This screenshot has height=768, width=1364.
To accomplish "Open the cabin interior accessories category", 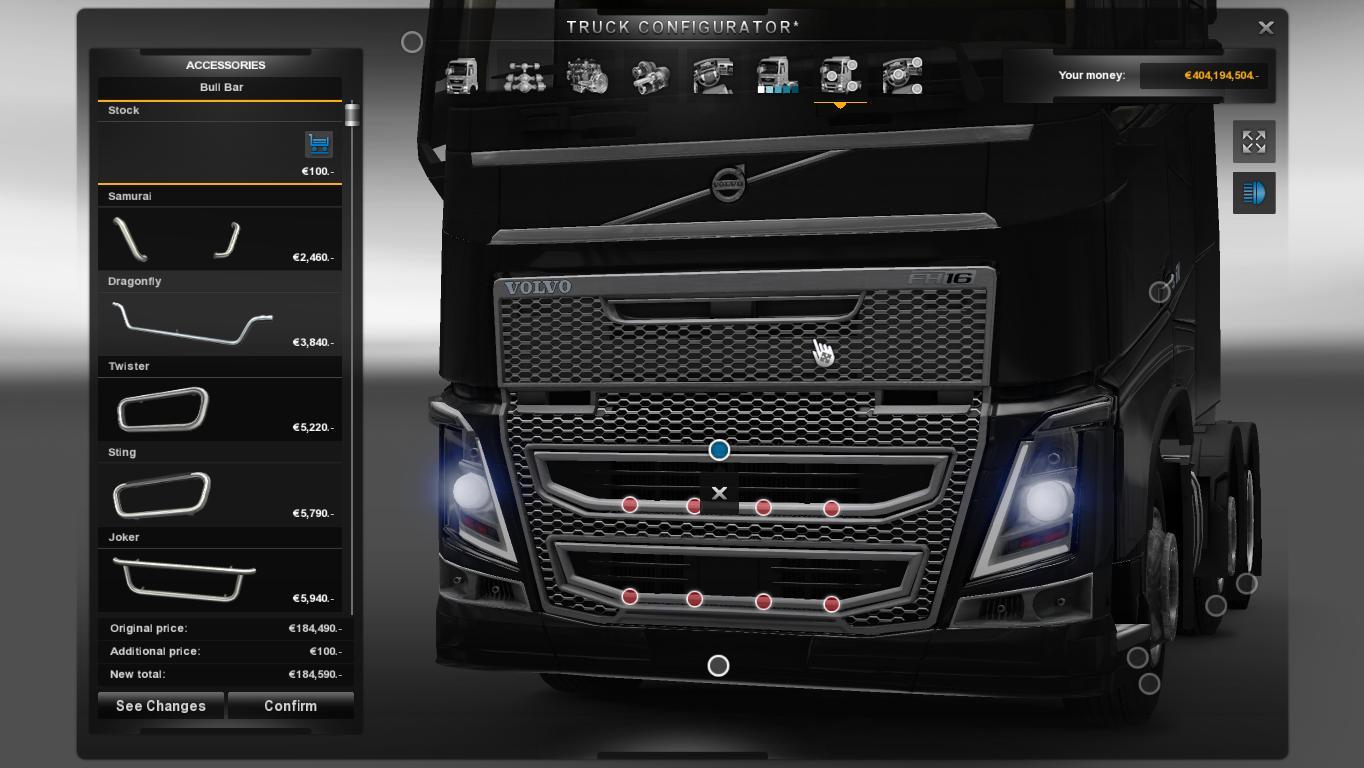I will (x=903, y=76).
